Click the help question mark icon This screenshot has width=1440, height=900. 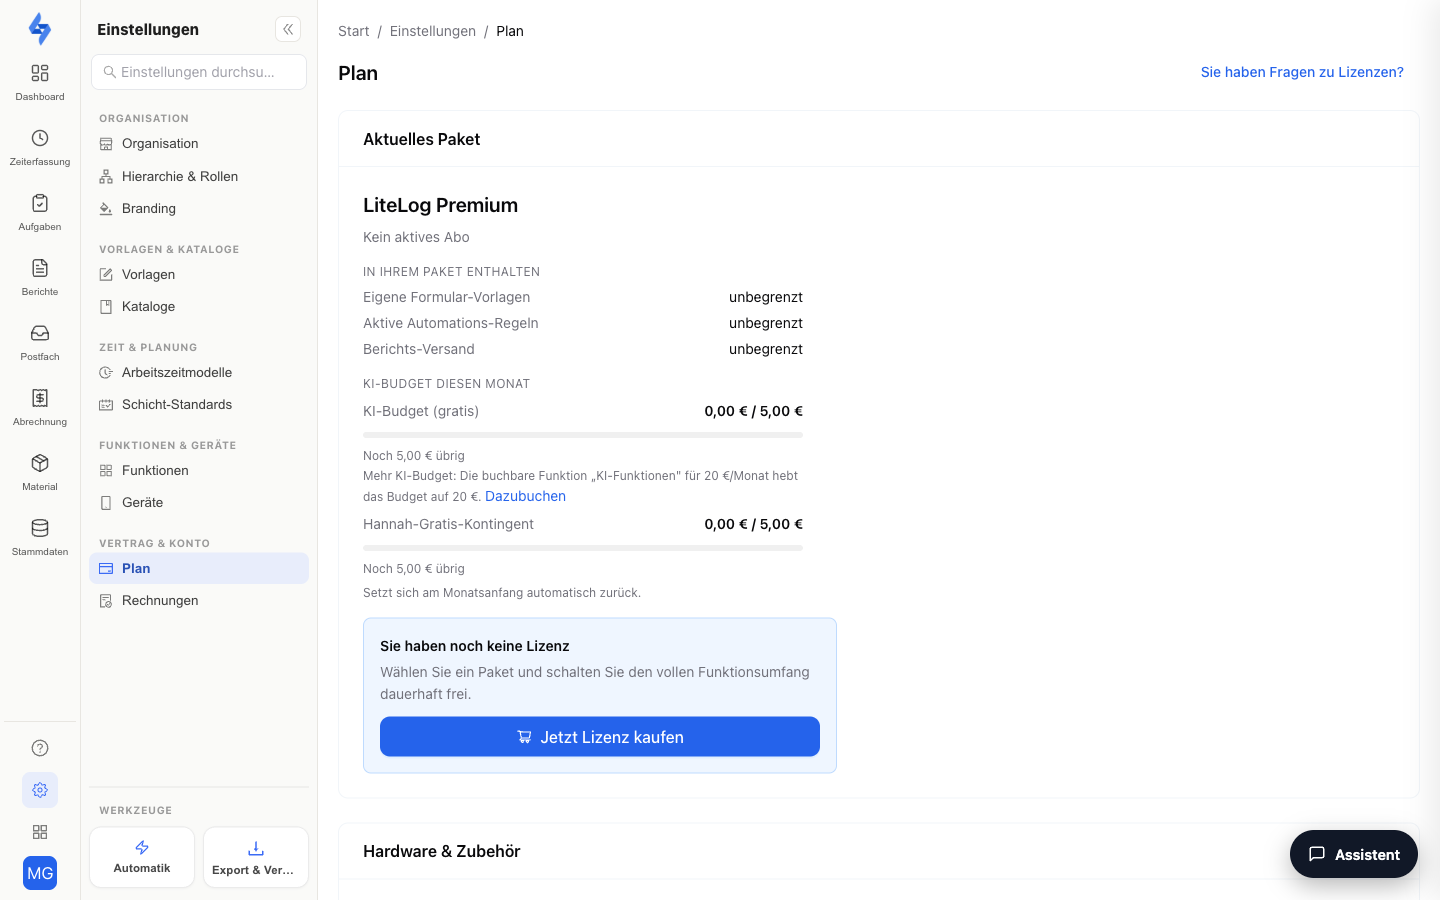(x=40, y=748)
